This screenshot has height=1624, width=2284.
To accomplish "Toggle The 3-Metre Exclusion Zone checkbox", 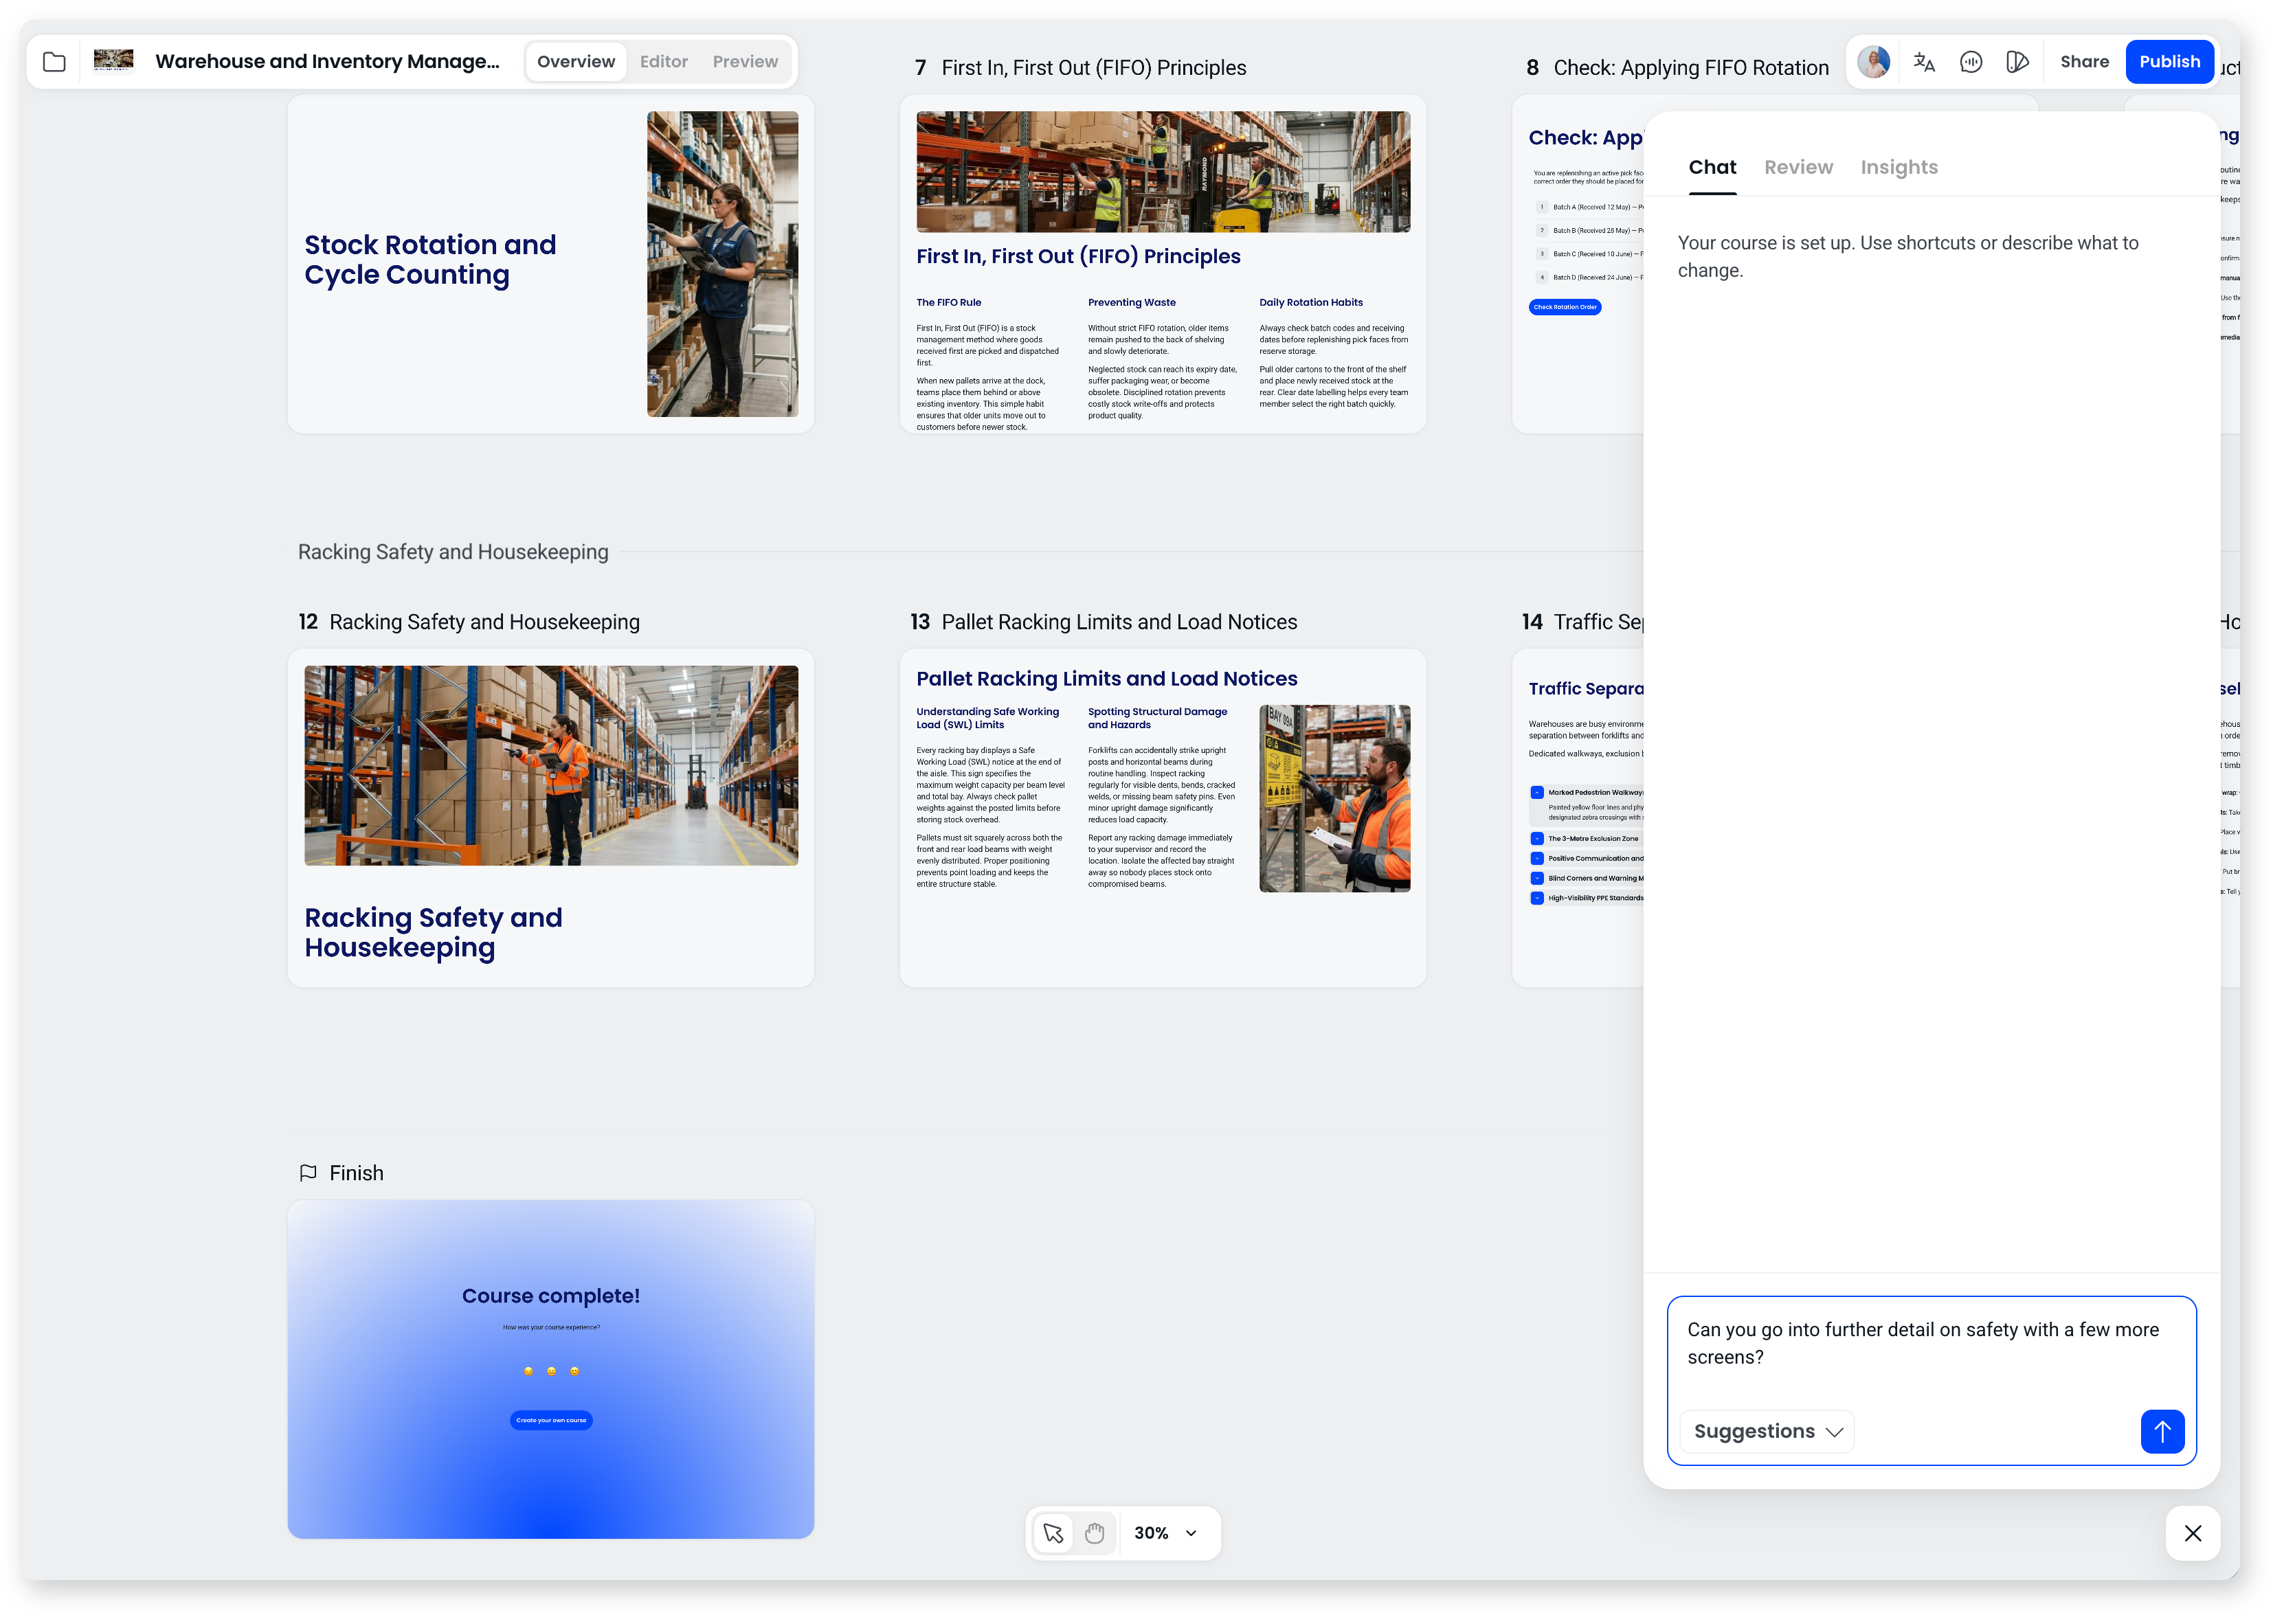I will pyautogui.click(x=1537, y=839).
